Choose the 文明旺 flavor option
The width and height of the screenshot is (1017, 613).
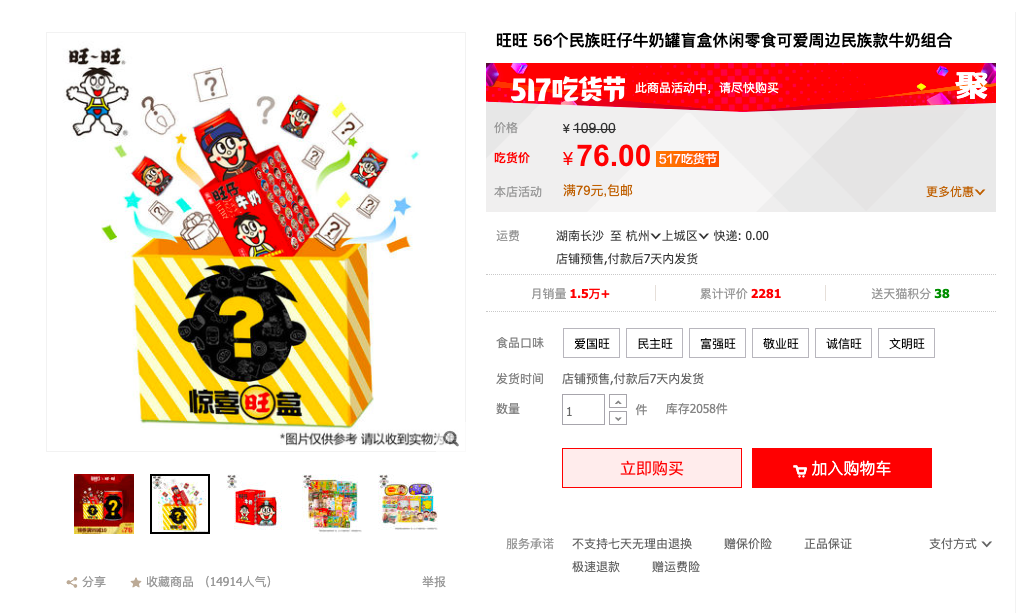coord(907,343)
